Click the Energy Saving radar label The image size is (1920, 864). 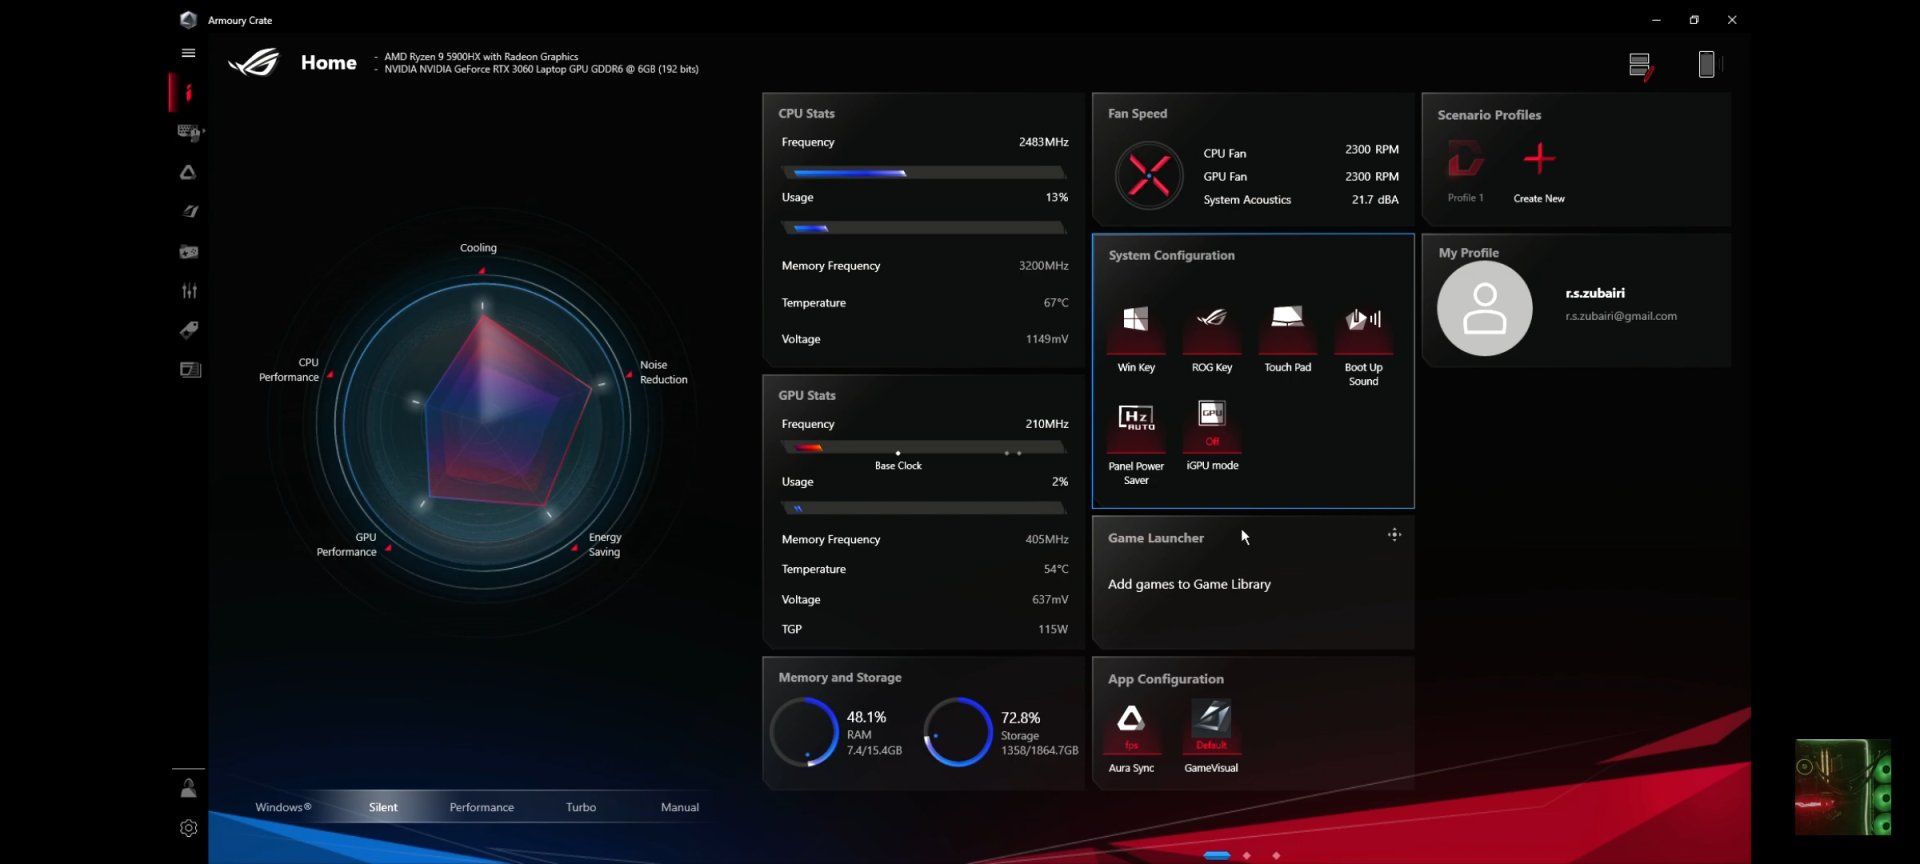pos(604,544)
